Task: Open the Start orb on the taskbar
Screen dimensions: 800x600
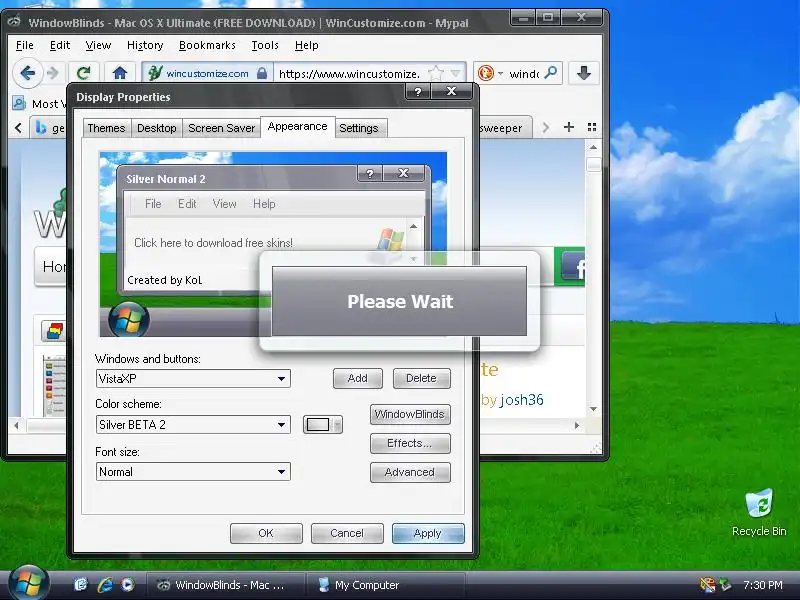Action: pyautogui.click(x=28, y=583)
